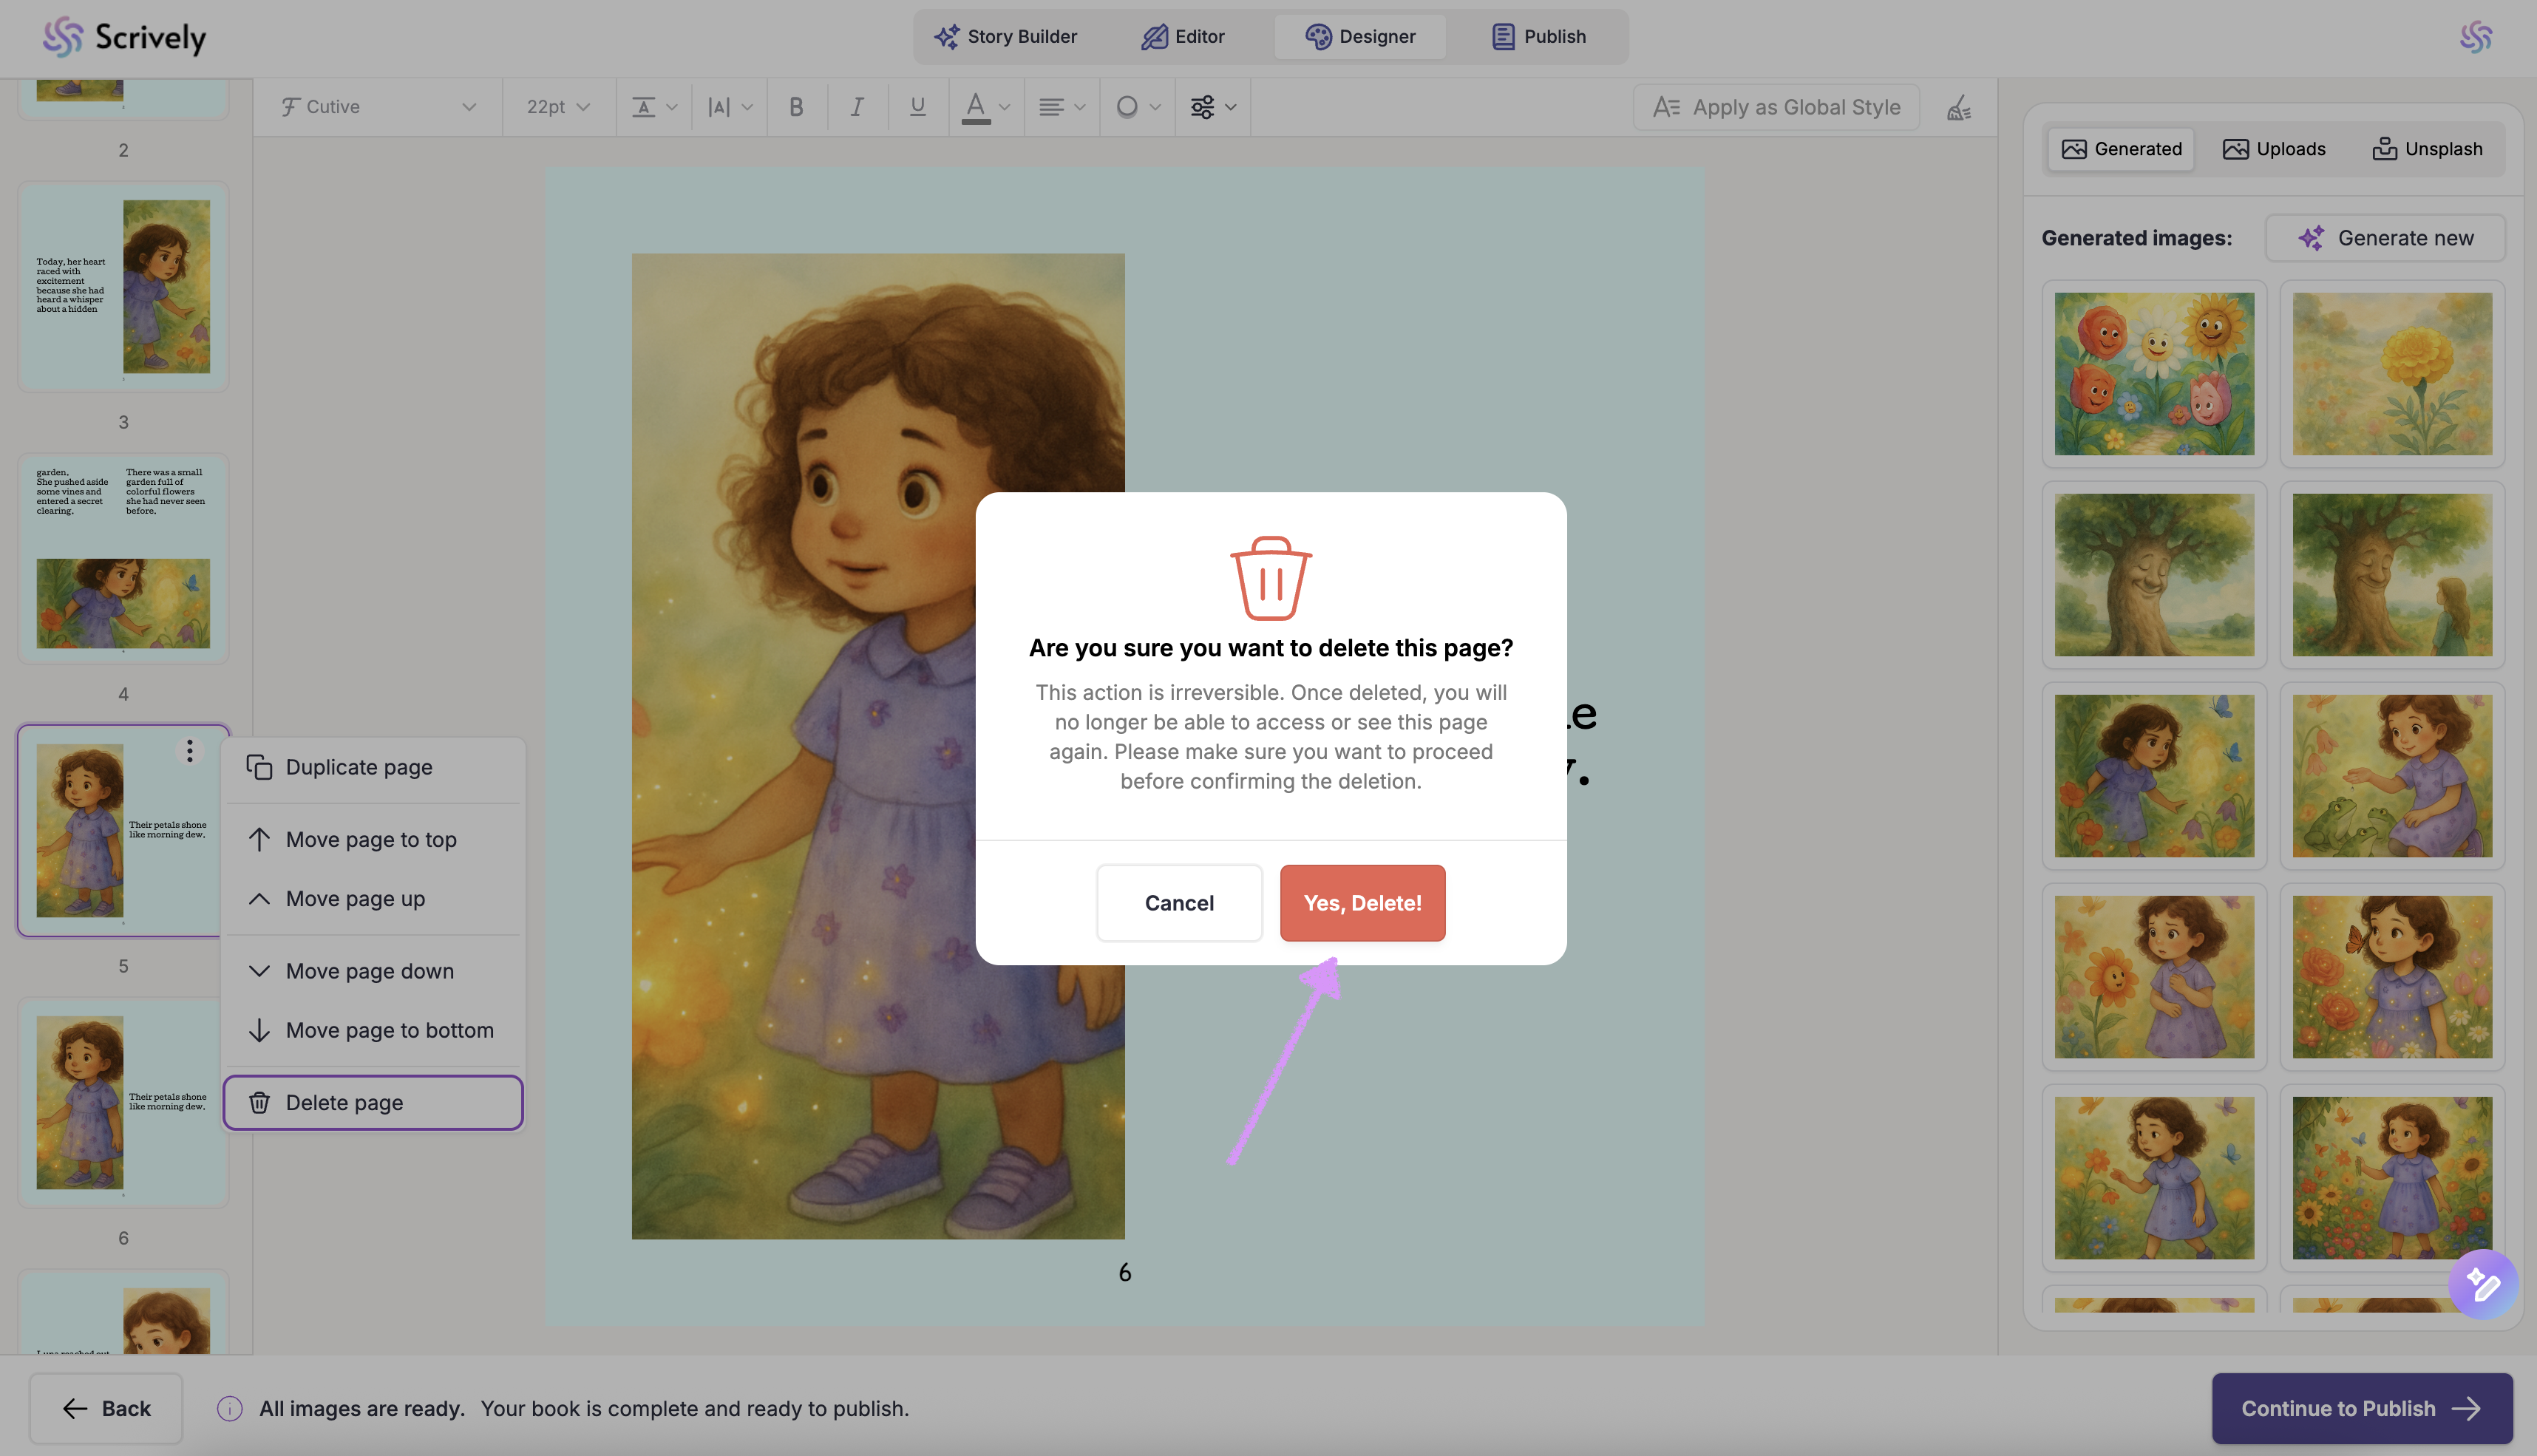The image size is (2537, 1456).
Task: Click the floating magic edit button
Action: click(x=2482, y=1283)
